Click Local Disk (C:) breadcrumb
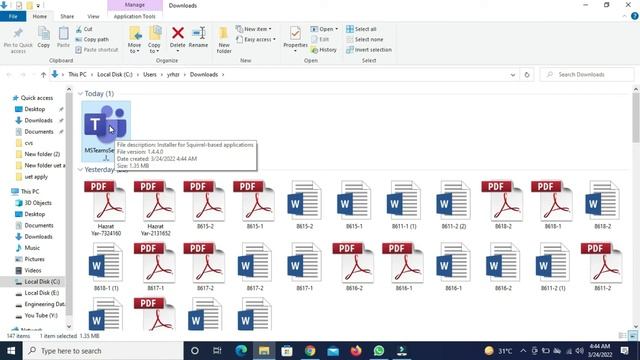 115,75
